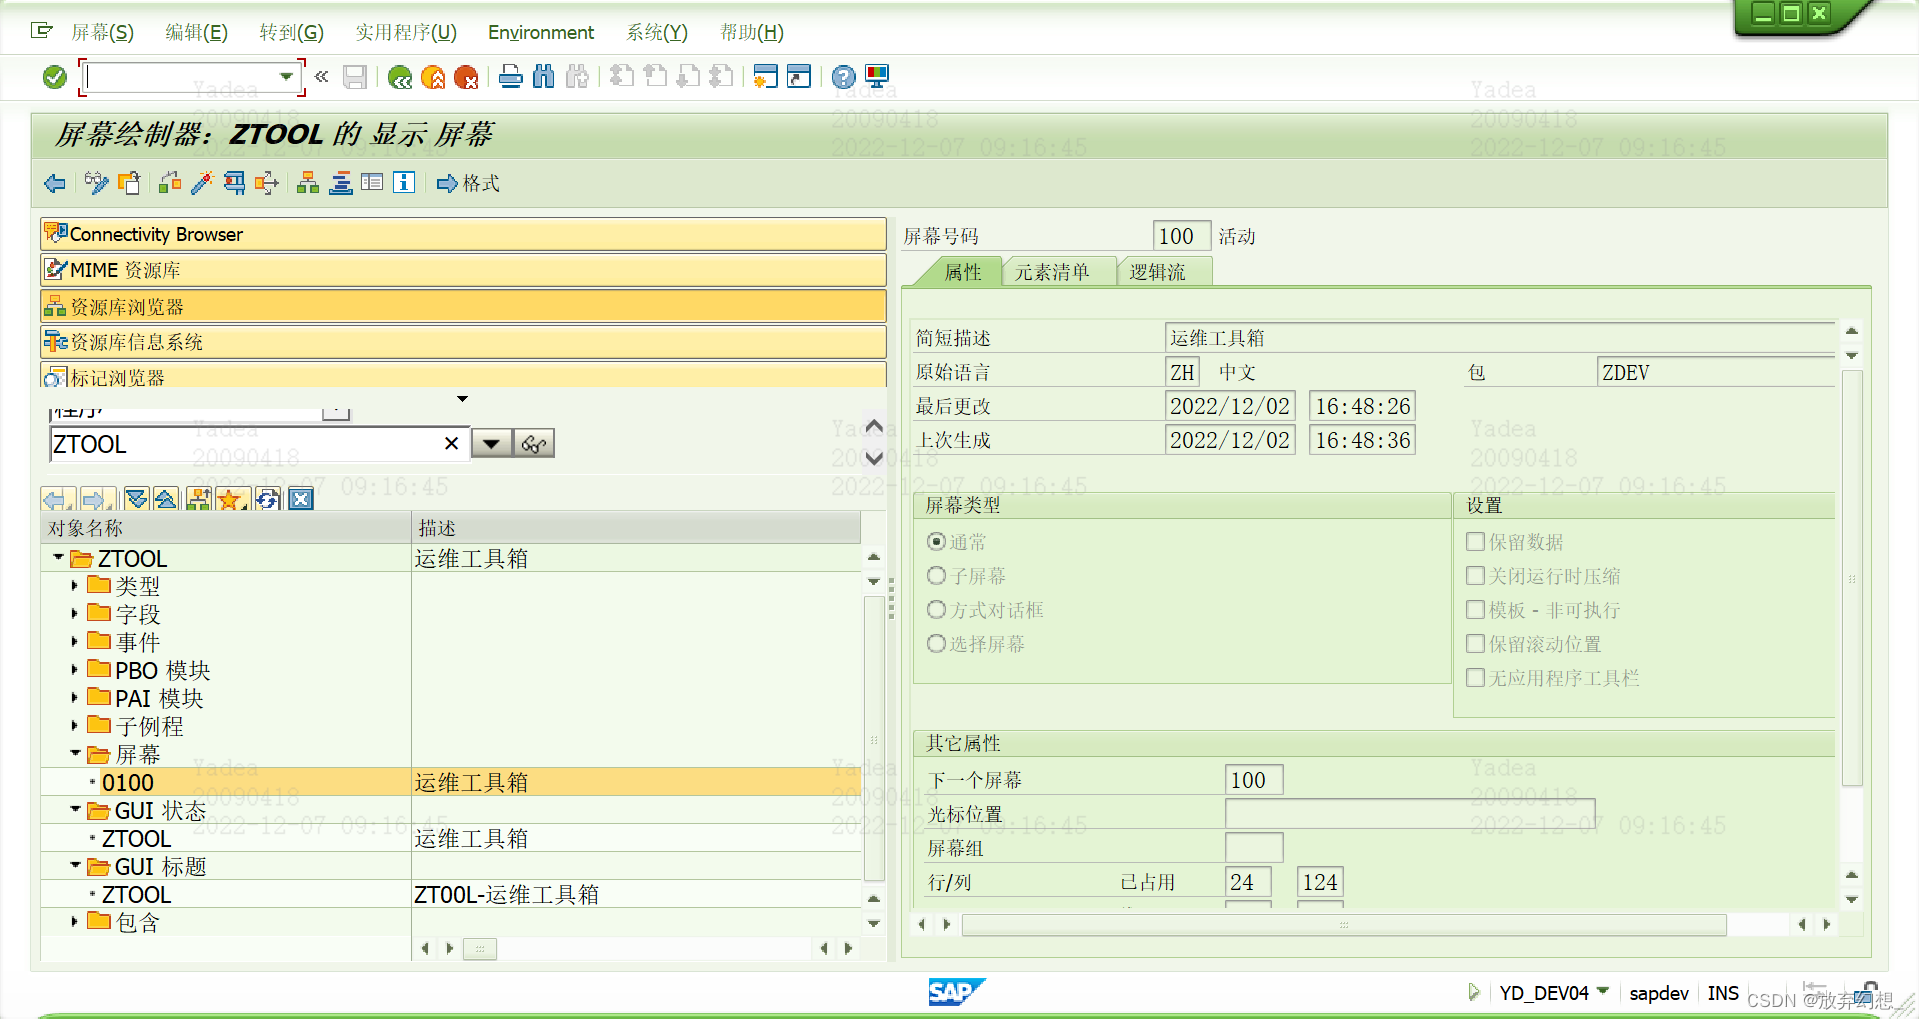Click the Activate magic wand icon
This screenshot has width=1919, height=1019.
[x=202, y=183]
